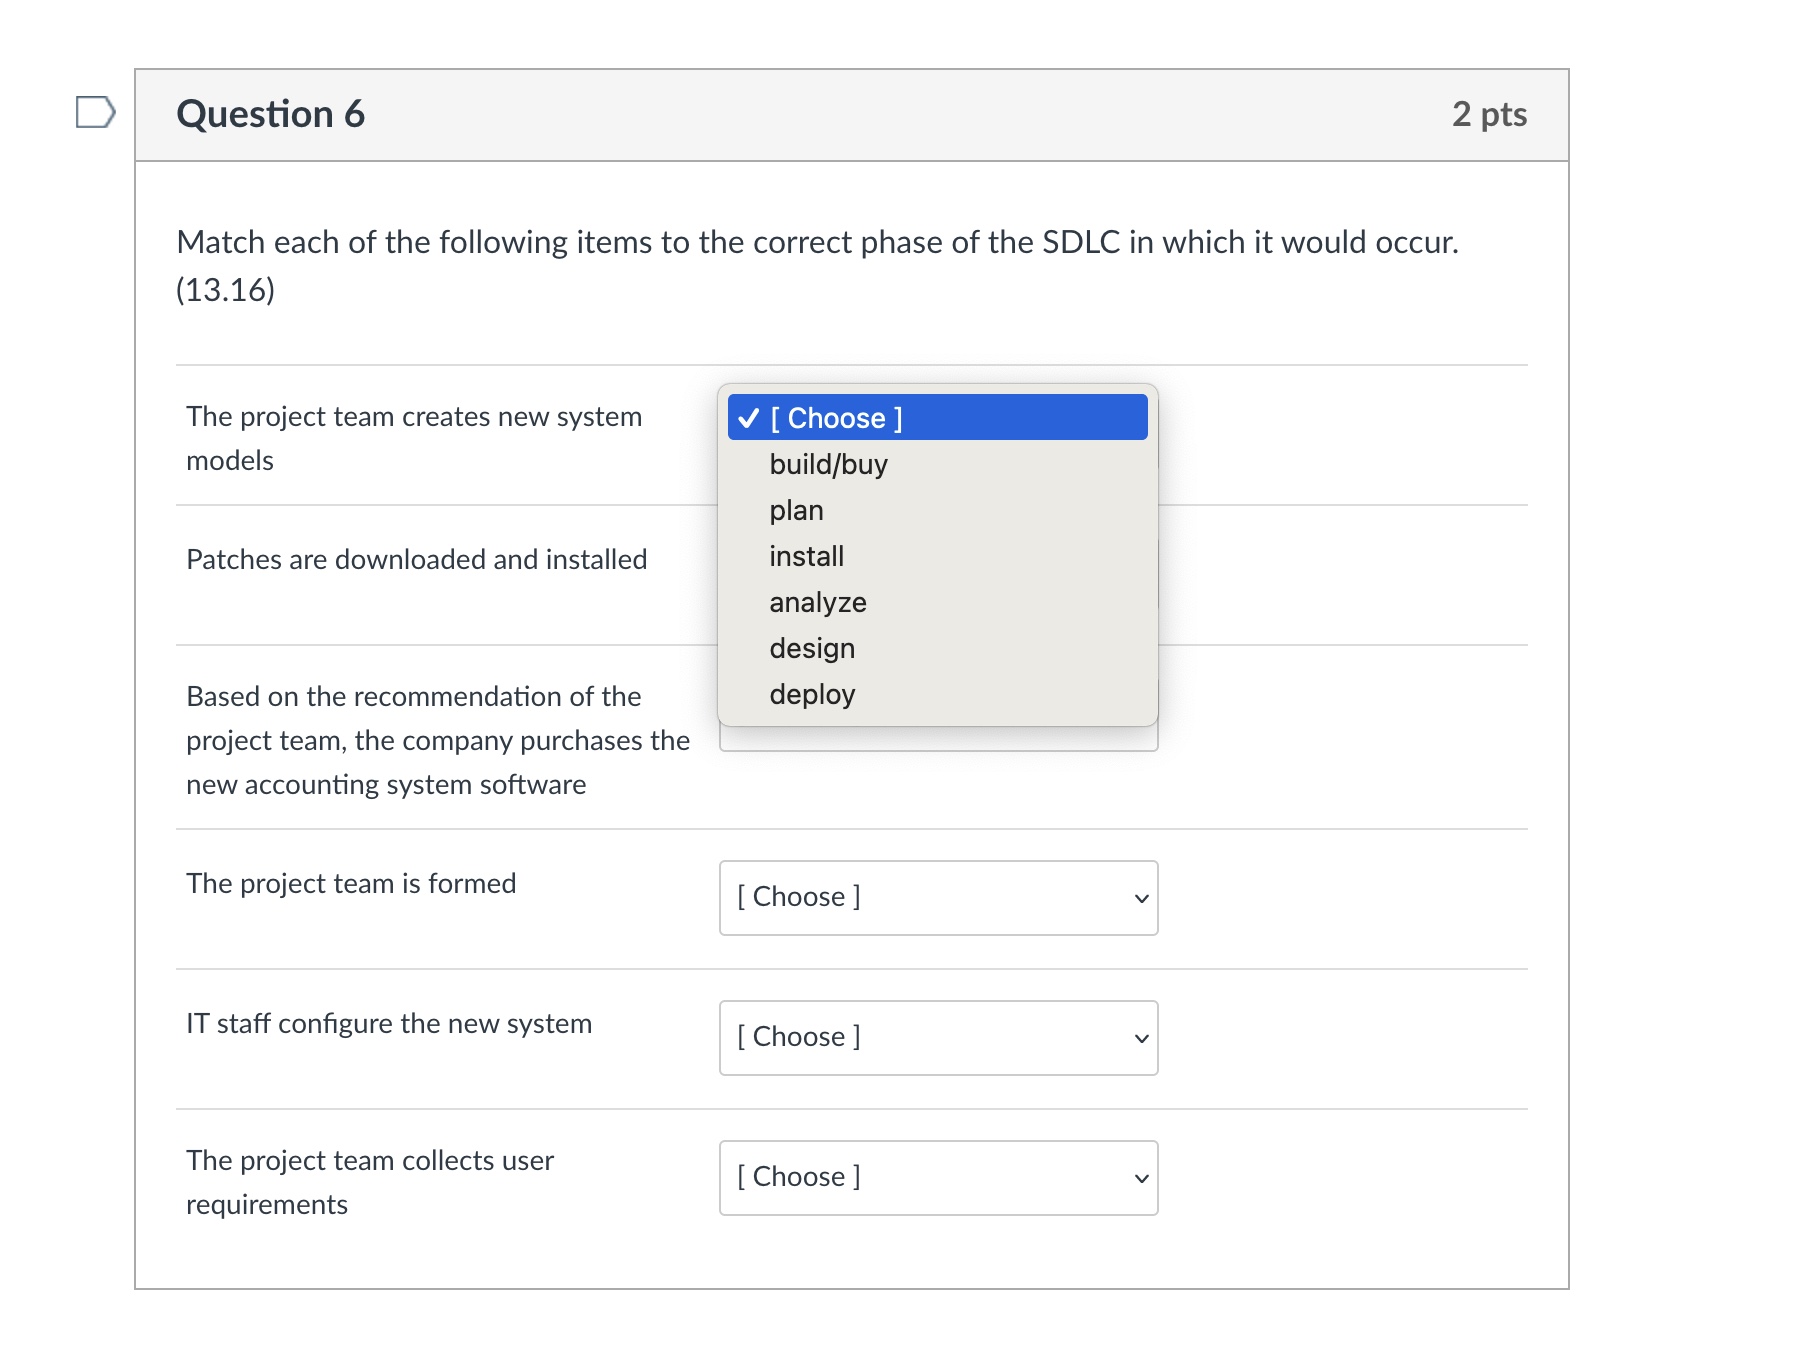Pick deploy from the dropdown options
This screenshot has width=1820, height=1356.
[x=811, y=694]
